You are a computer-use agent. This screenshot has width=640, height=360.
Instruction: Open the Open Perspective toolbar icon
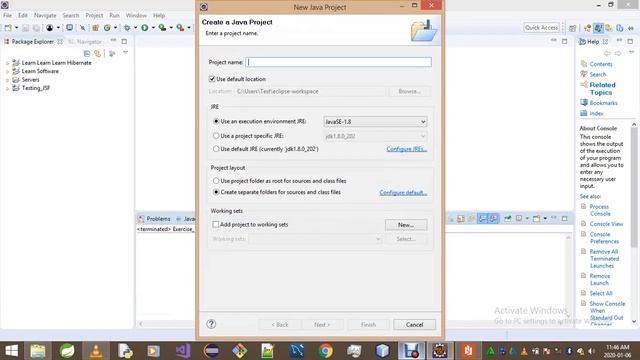573,28
